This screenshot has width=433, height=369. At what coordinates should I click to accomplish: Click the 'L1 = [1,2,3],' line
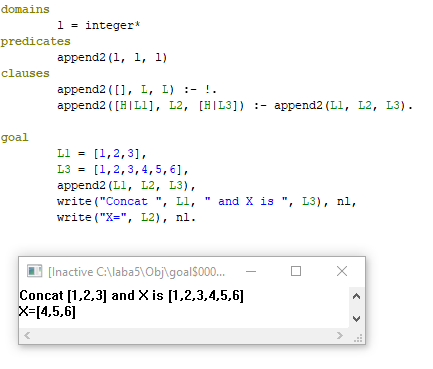point(102,153)
